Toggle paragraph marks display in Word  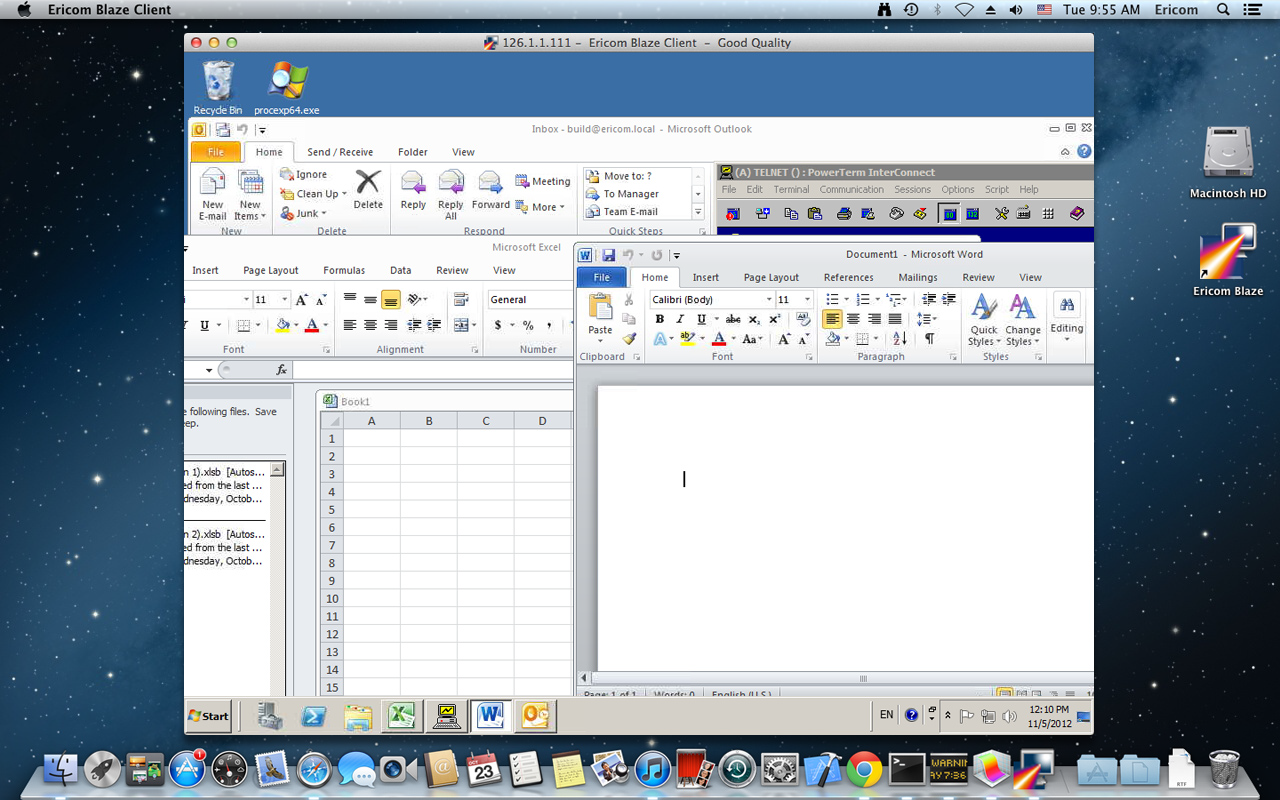(x=930, y=337)
